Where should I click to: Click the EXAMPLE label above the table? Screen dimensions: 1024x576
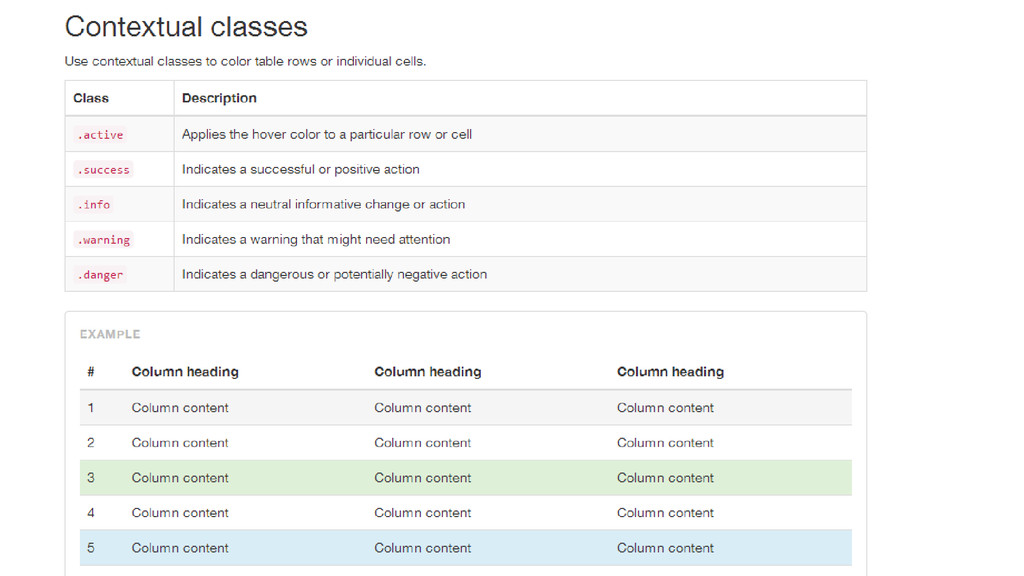[110, 334]
